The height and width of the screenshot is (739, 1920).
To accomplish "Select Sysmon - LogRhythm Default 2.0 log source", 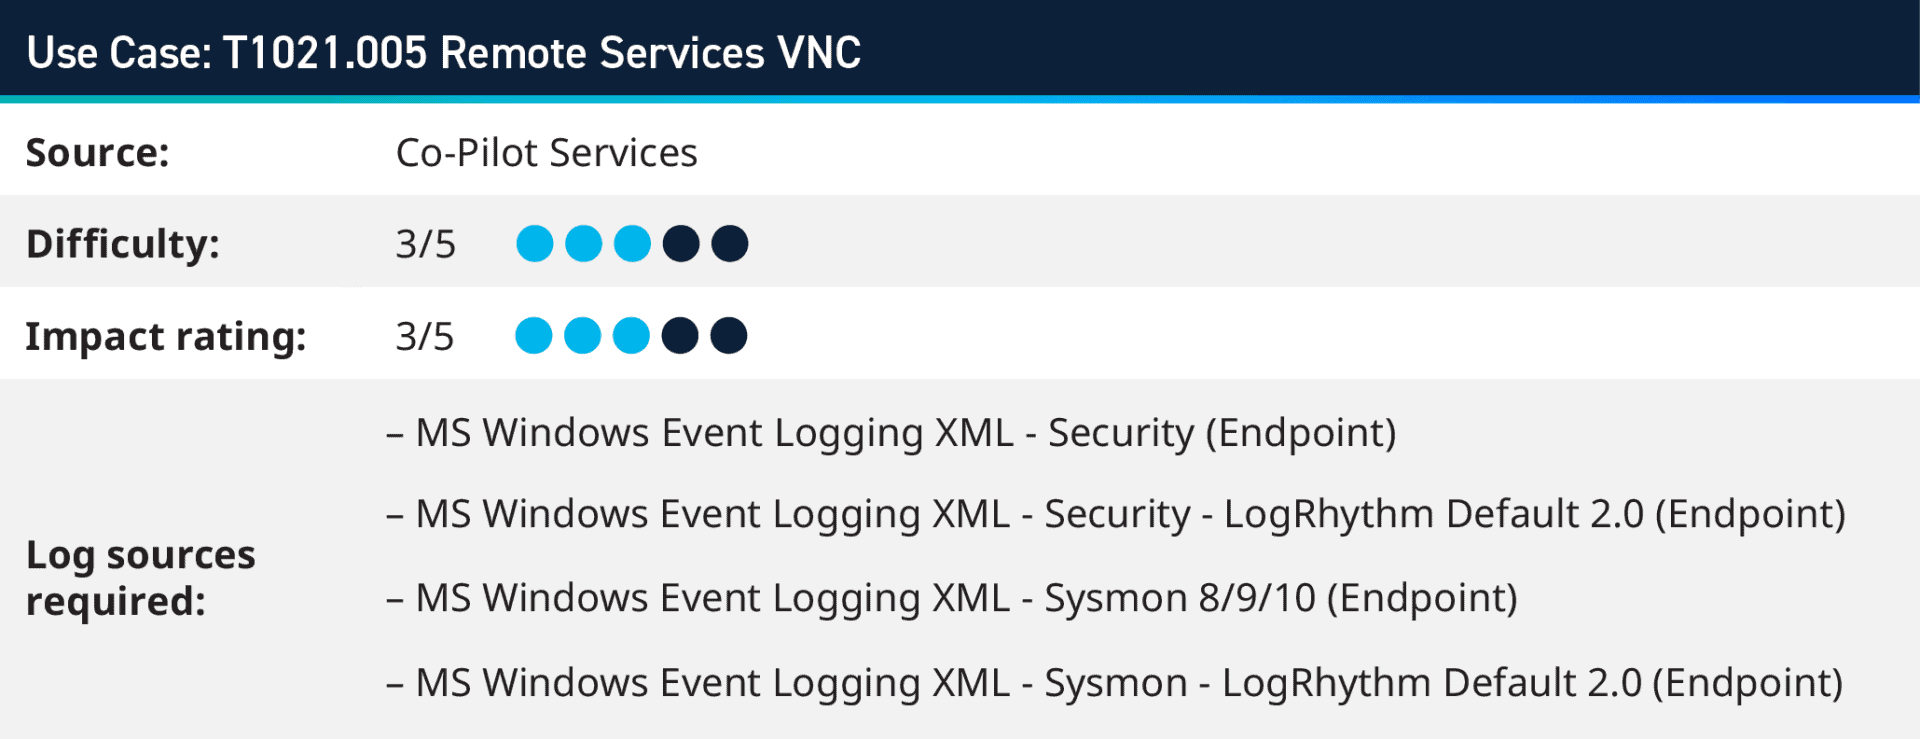I will click(1127, 683).
